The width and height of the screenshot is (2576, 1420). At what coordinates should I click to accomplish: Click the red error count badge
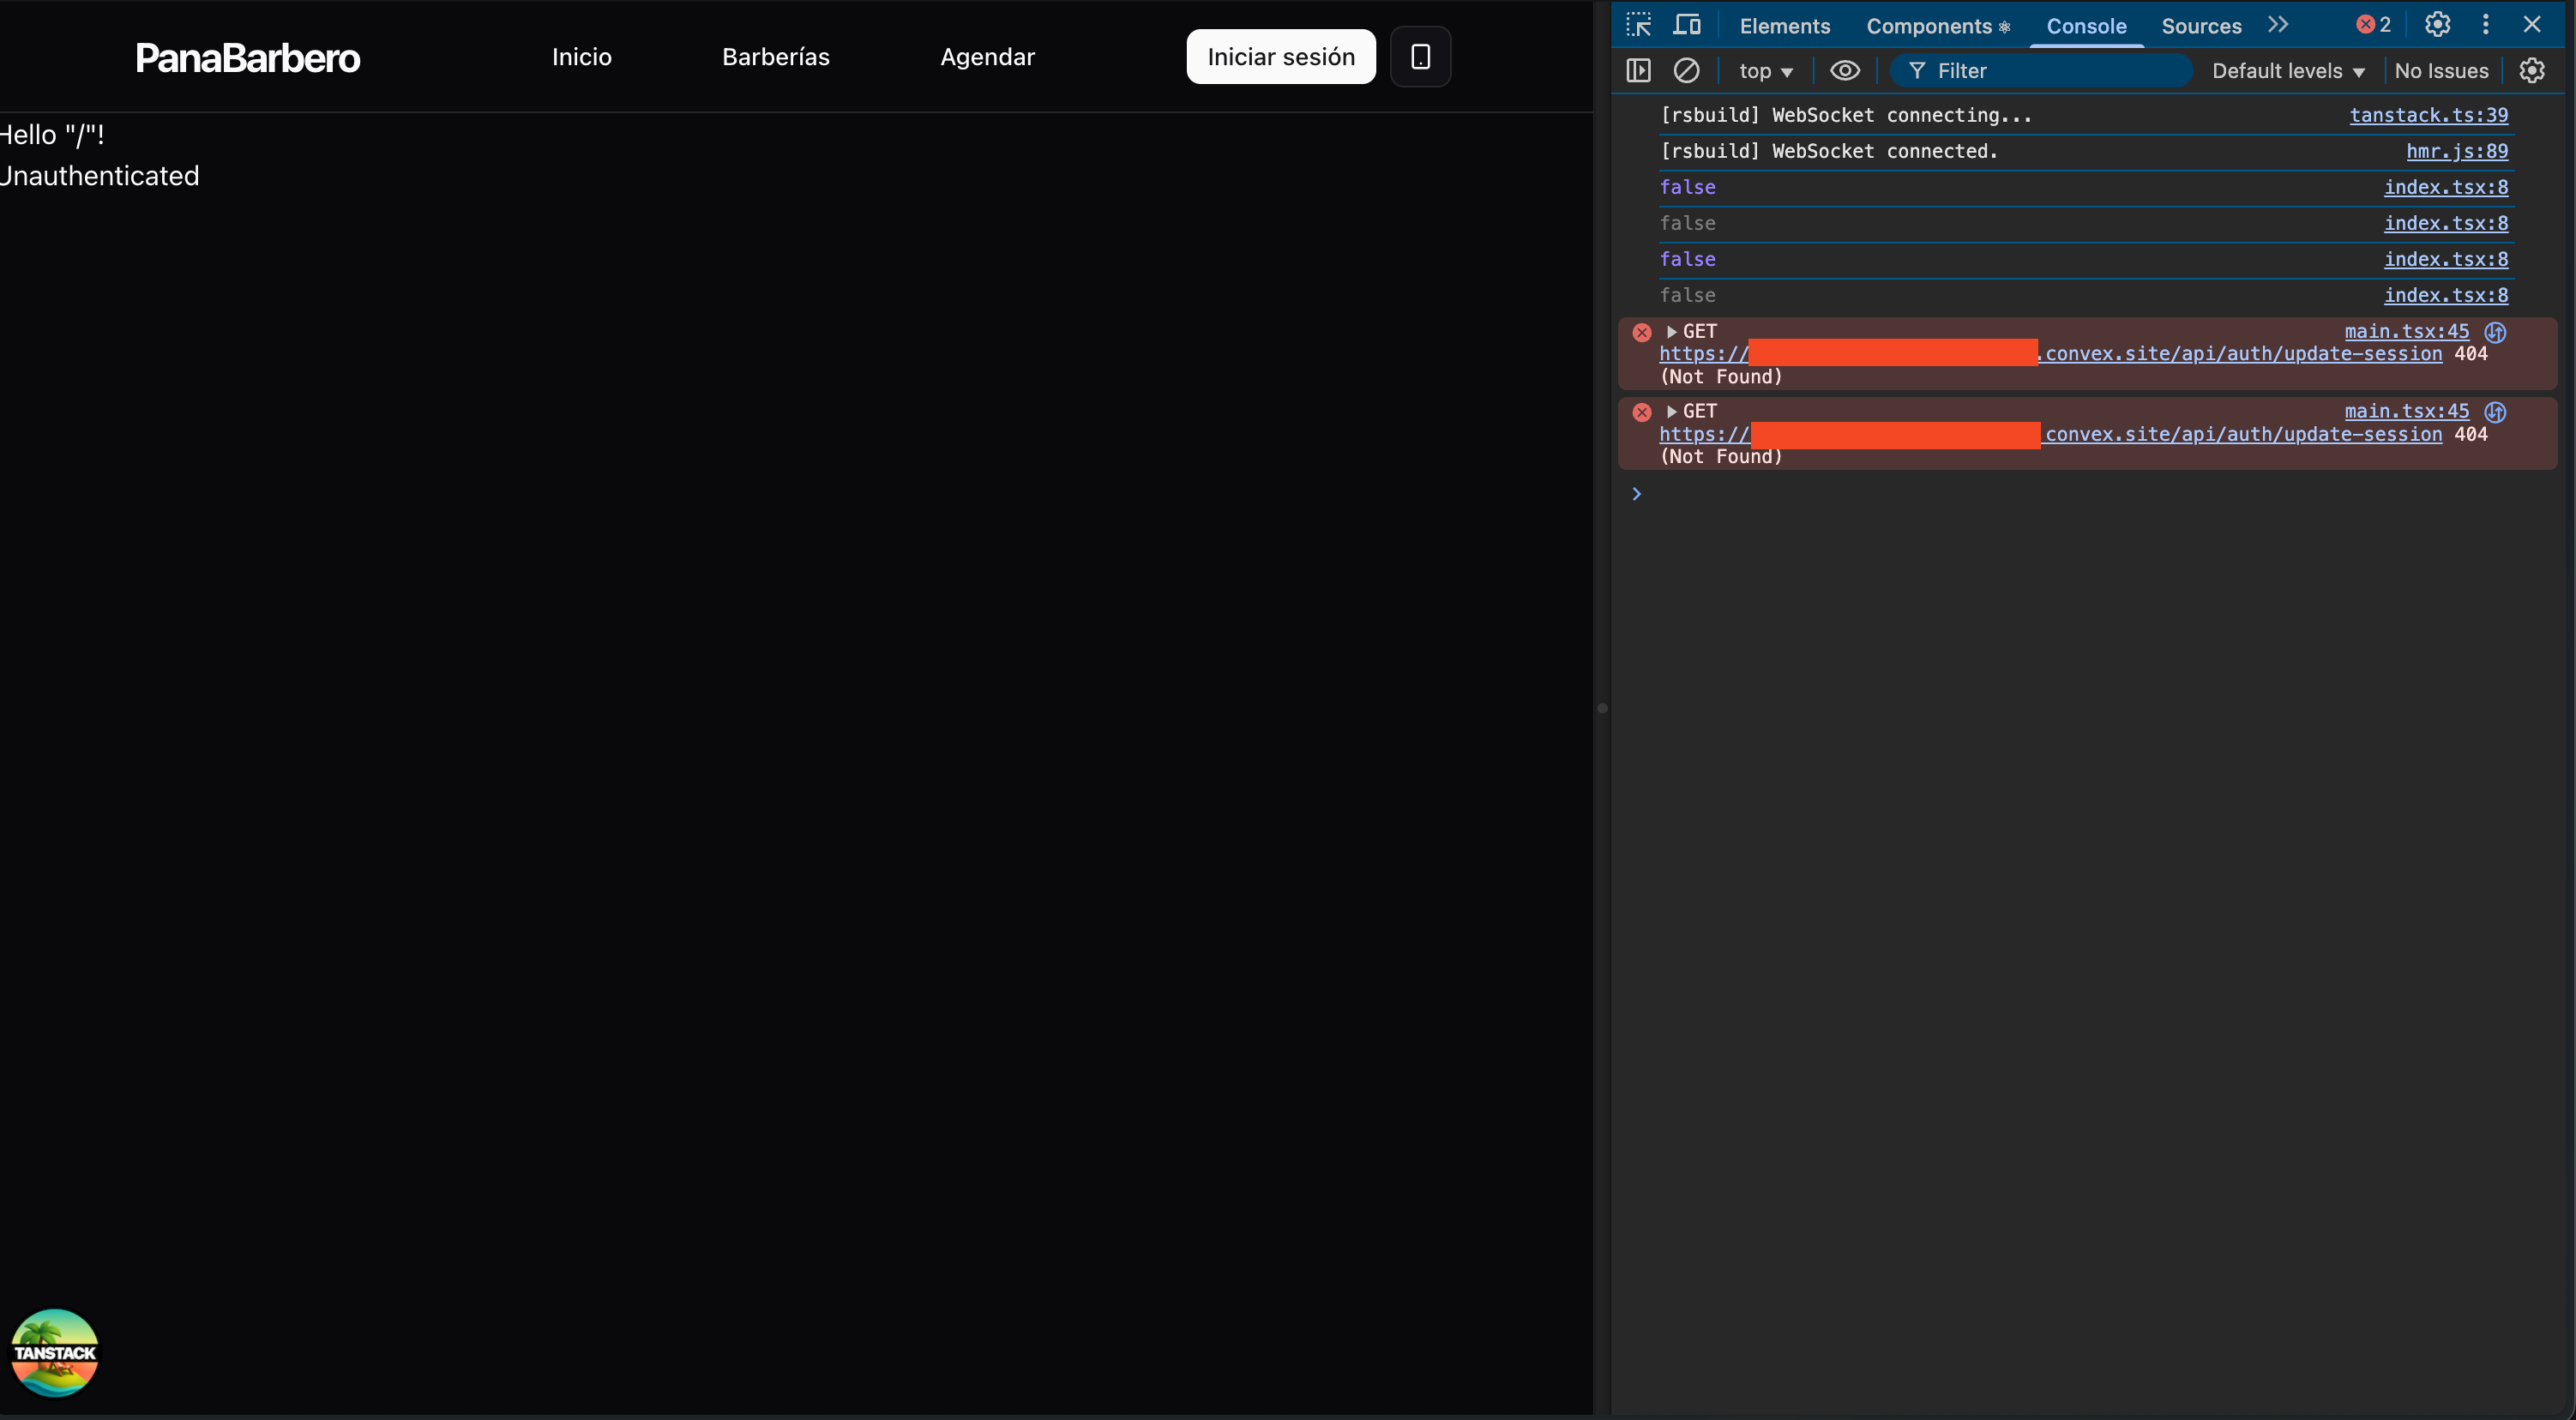coord(2373,25)
